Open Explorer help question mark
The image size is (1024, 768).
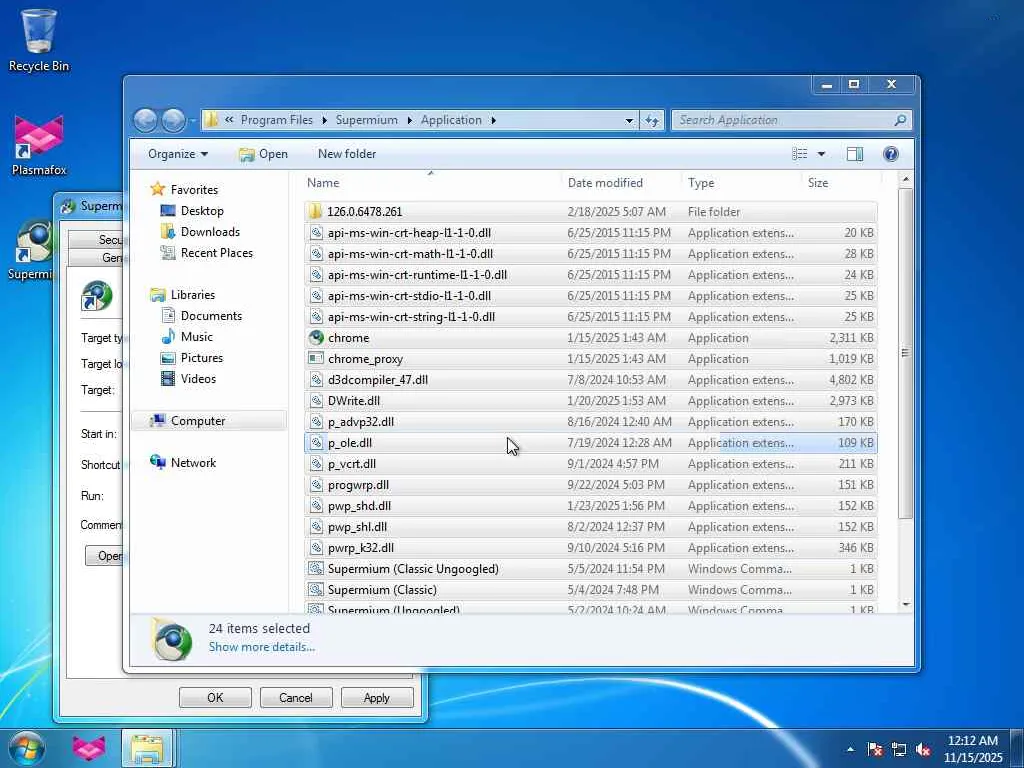pos(891,153)
